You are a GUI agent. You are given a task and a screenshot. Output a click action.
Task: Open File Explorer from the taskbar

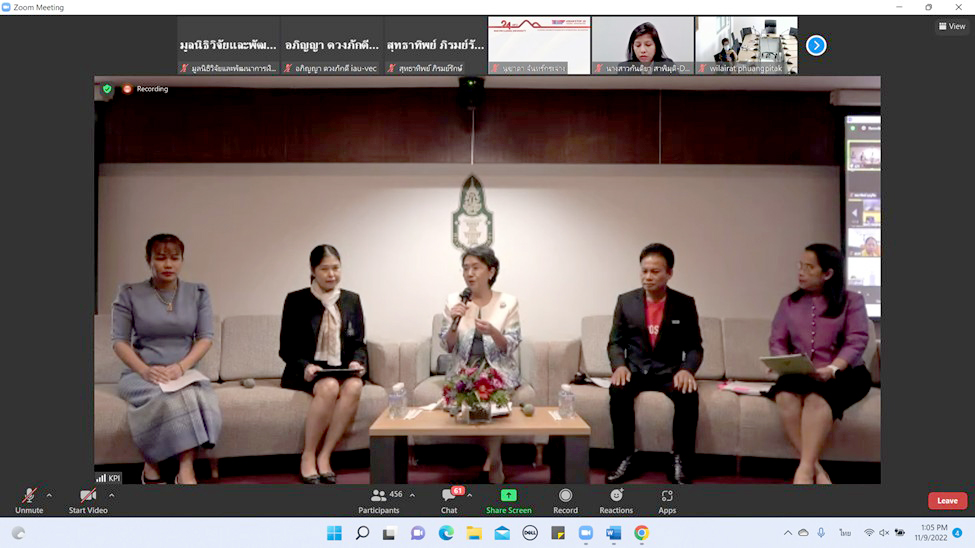tap(474, 533)
